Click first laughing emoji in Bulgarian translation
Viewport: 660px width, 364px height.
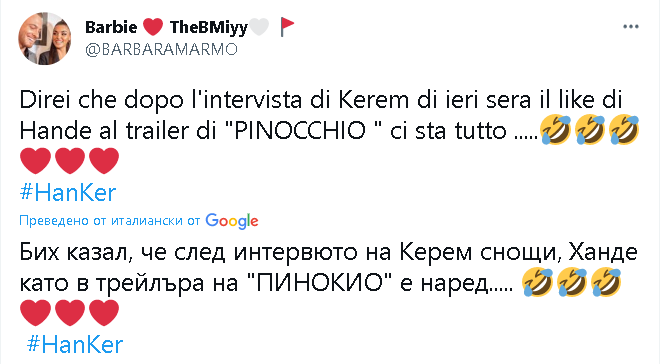pyautogui.click(x=538, y=282)
